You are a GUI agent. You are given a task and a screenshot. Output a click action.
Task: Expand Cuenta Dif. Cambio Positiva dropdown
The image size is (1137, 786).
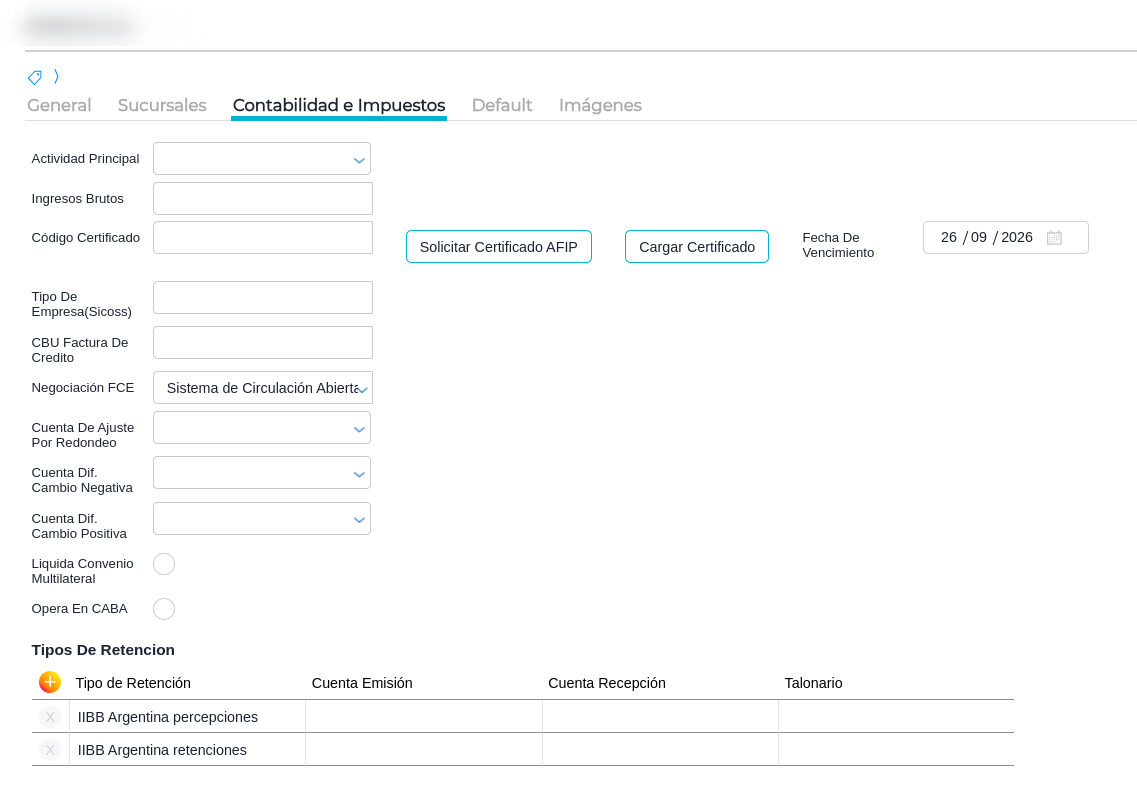pyautogui.click(x=359, y=520)
